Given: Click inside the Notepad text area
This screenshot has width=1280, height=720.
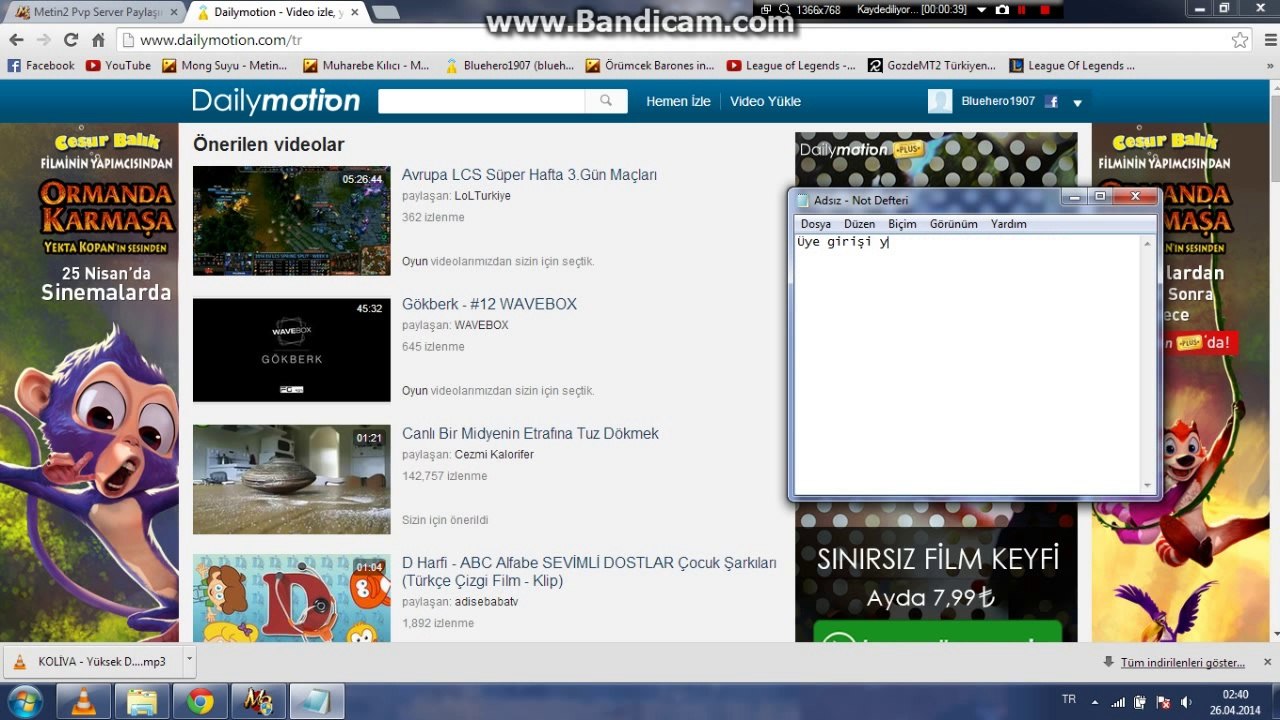Looking at the screenshot, I should pos(967,365).
